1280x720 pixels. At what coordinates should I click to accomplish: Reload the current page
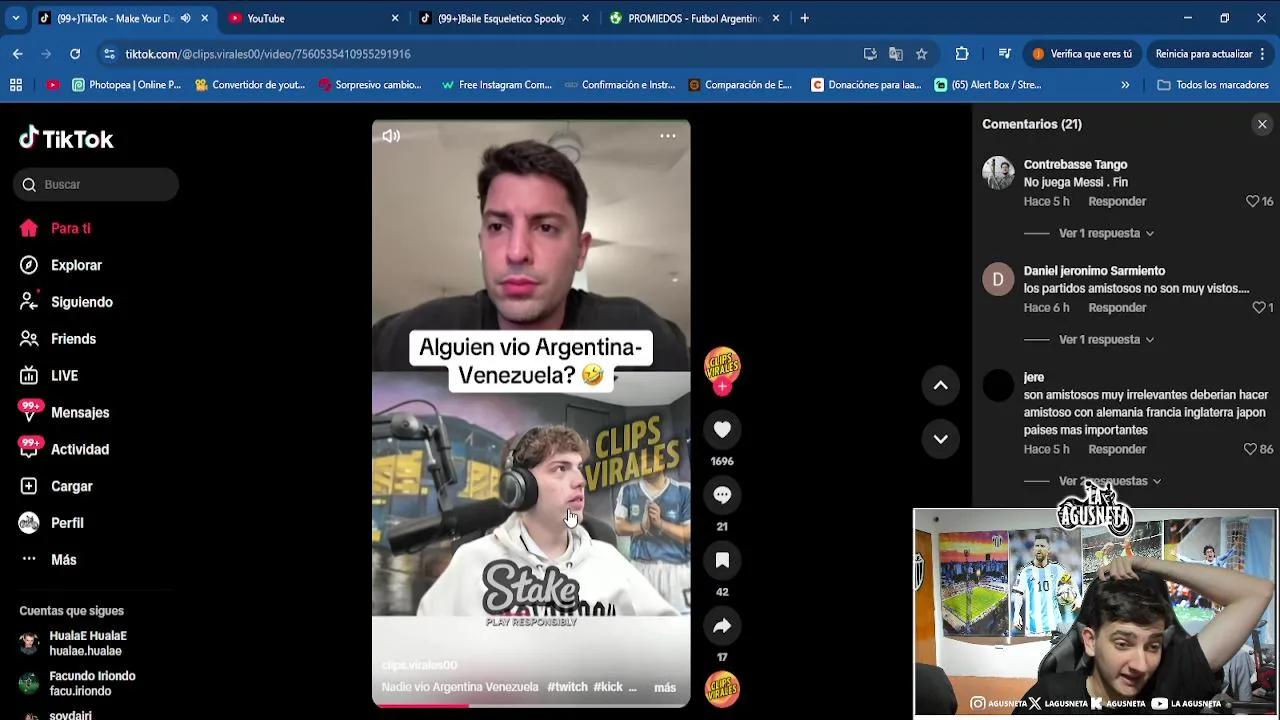(x=75, y=54)
